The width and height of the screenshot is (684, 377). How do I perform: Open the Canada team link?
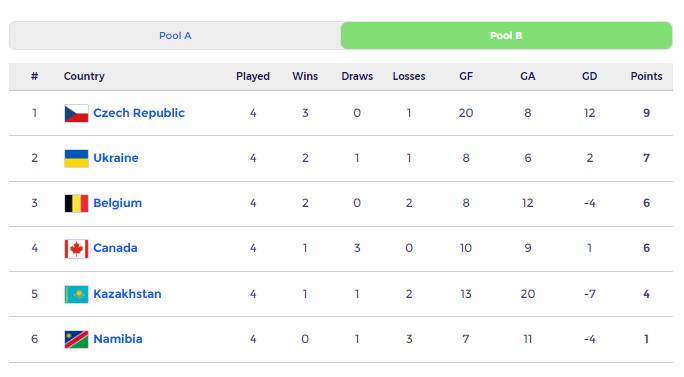pyautogui.click(x=116, y=248)
